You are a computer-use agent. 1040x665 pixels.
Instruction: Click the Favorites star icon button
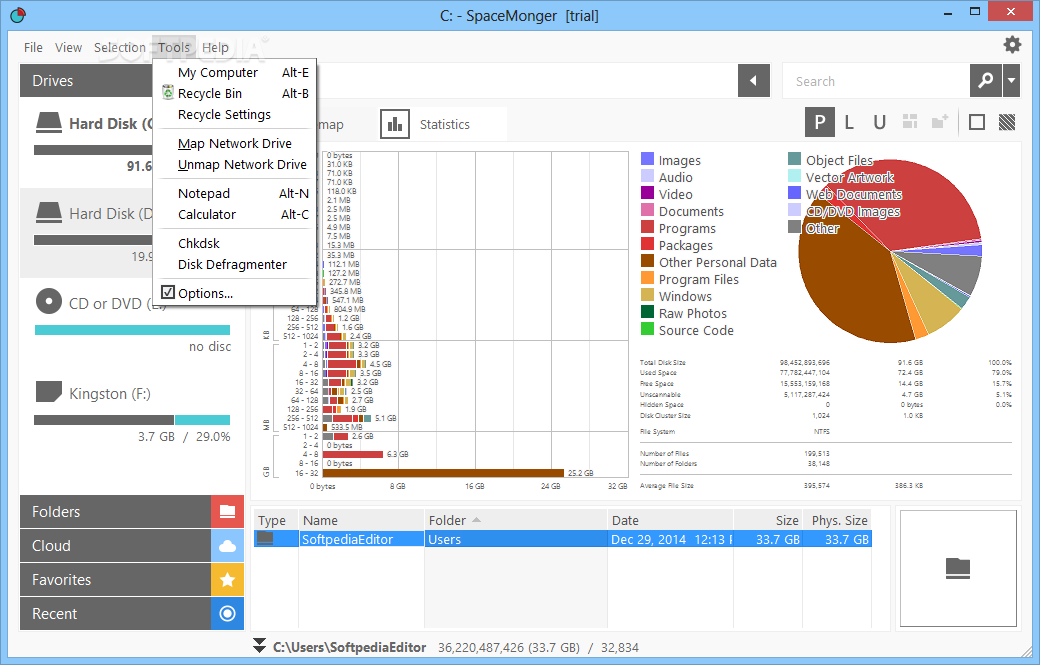point(228,579)
